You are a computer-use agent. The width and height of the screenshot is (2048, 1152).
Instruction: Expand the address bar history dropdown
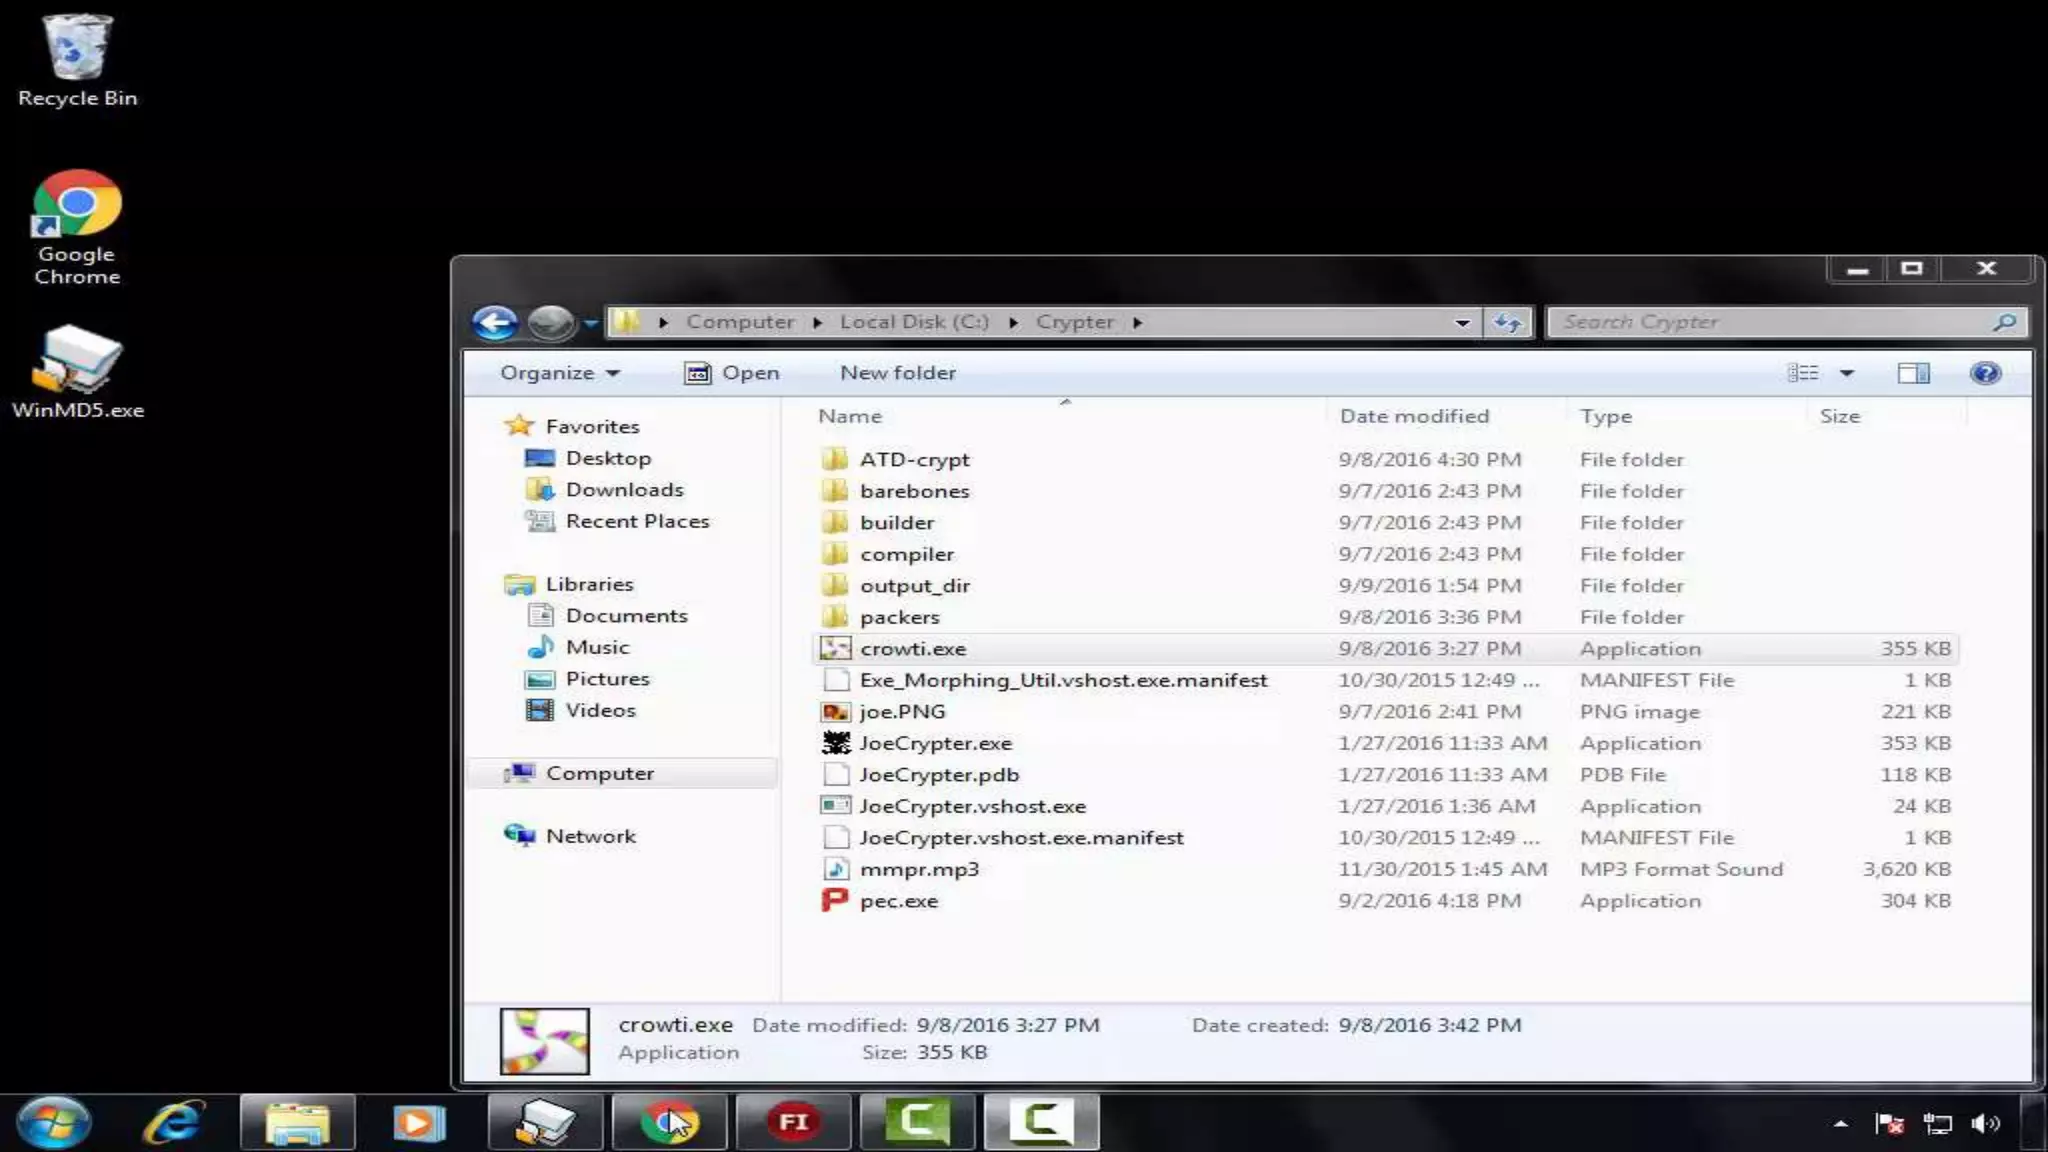click(1462, 322)
